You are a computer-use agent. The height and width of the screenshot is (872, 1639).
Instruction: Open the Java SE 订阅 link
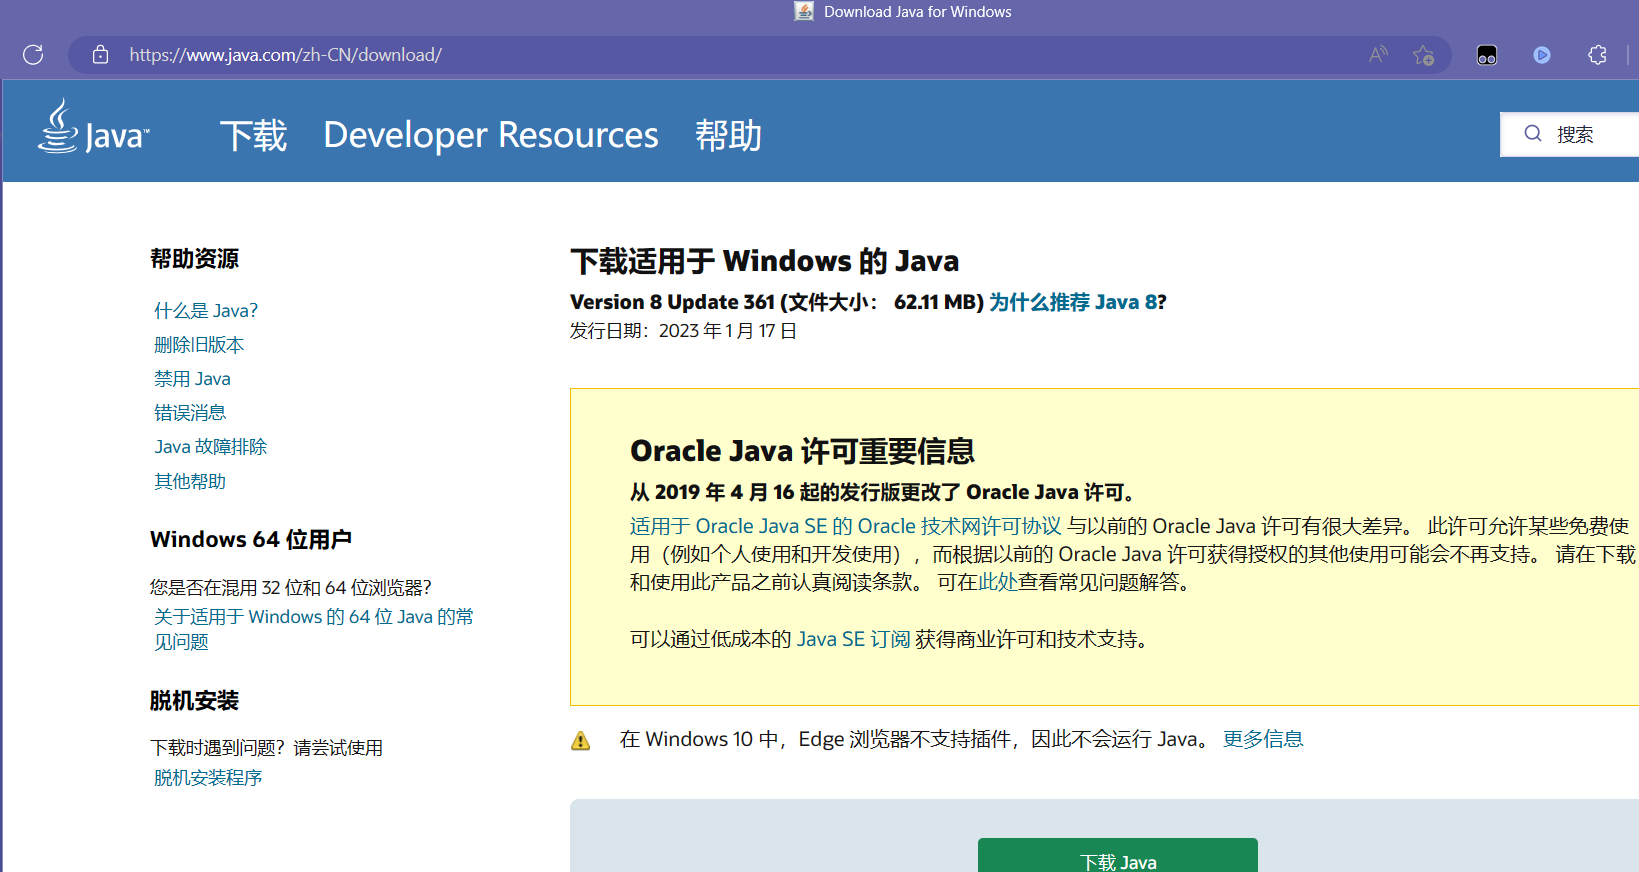tap(853, 639)
